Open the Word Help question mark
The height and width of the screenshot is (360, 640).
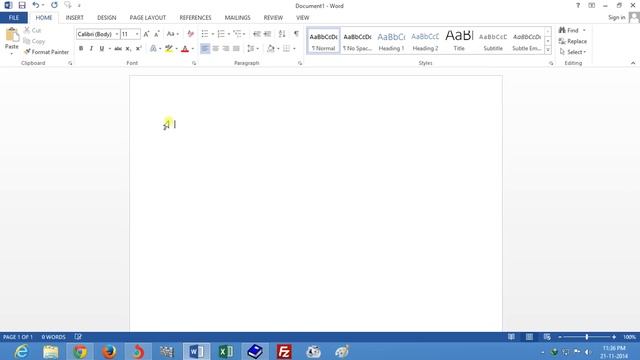(x=578, y=5)
